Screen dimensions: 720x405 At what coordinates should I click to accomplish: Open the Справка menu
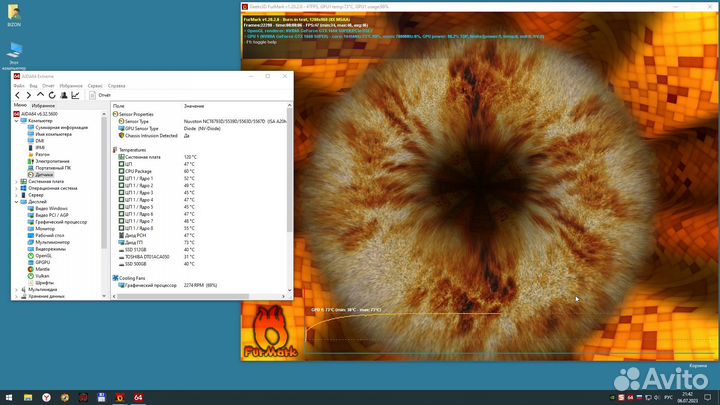coord(117,86)
